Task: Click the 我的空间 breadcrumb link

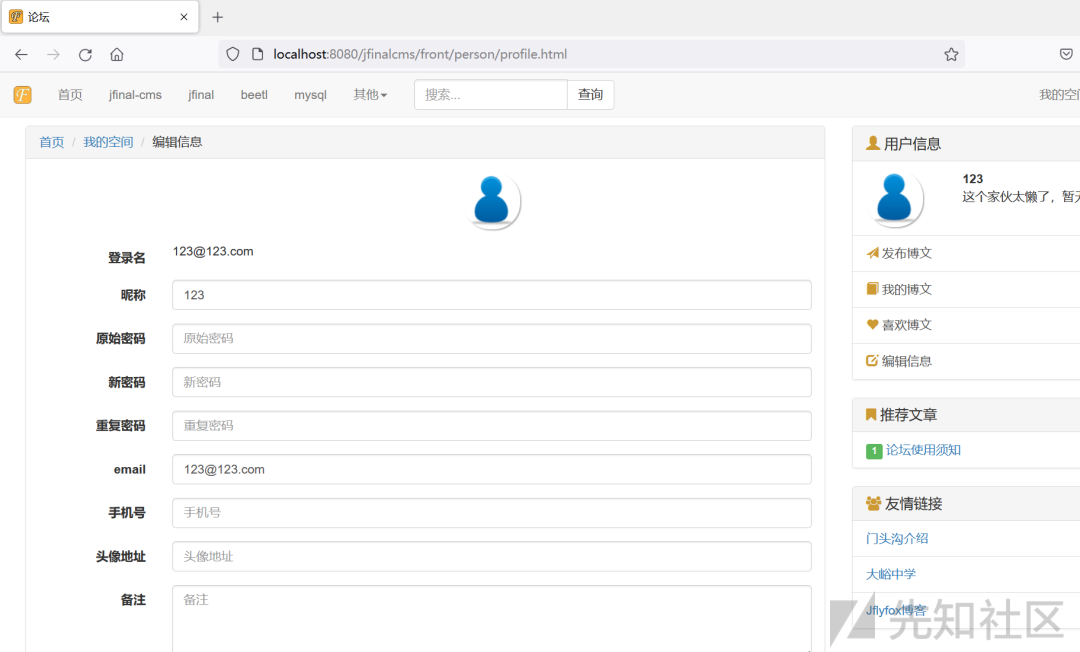Action: pos(108,141)
